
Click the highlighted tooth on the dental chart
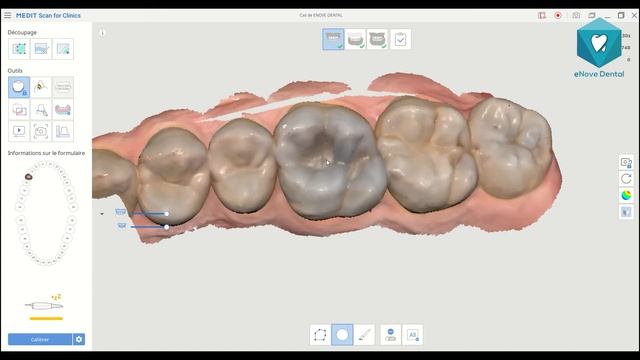(x=28, y=177)
